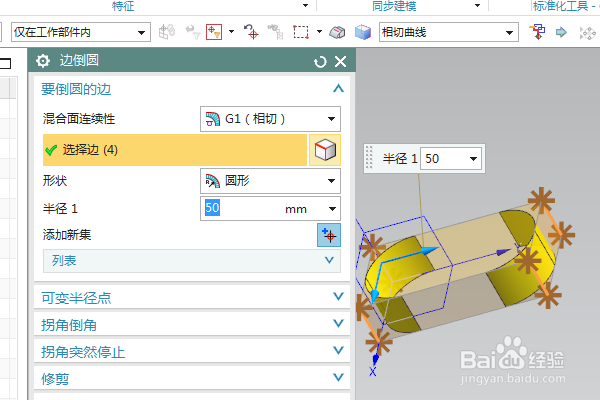
Task: Click the 同步建模 ribbon group label
Action: (x=394, y=6)
